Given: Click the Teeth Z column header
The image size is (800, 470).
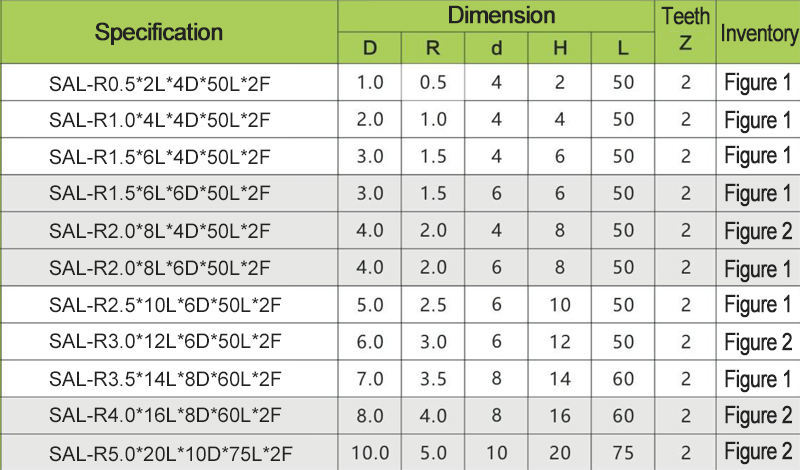Looking at the screenshot, I should (x=686, y=30).
